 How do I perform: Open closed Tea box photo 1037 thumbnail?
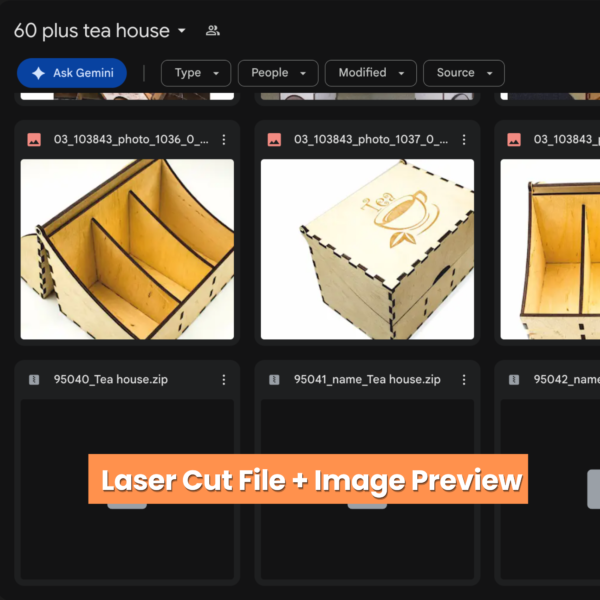367,249
